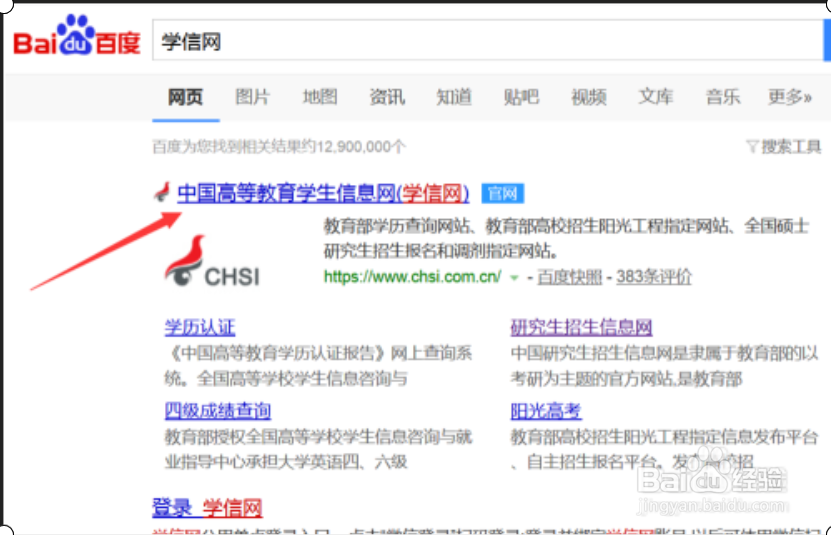The image size is (831, 535).
Task: Open the 中国高等教育学生信息网(学信网) result
Action: pyautogui.click(x=323, y=193)
